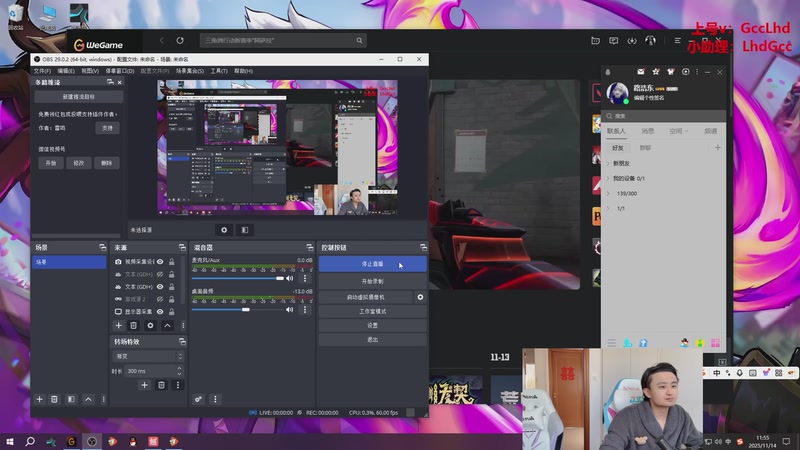Screen dimensions: 800x450
Task: Click the start recording button
Action: tap(372, 281)
